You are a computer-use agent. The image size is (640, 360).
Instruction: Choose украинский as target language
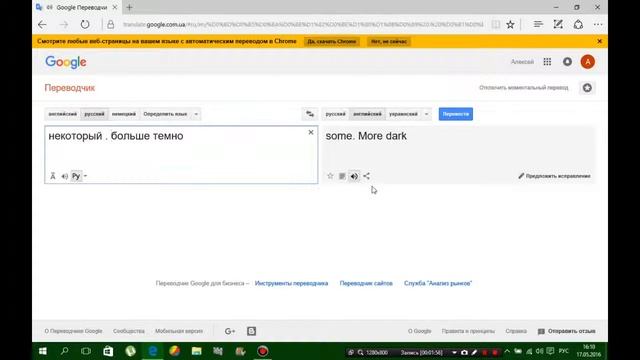pyautogui.click(x=403, y=114)
